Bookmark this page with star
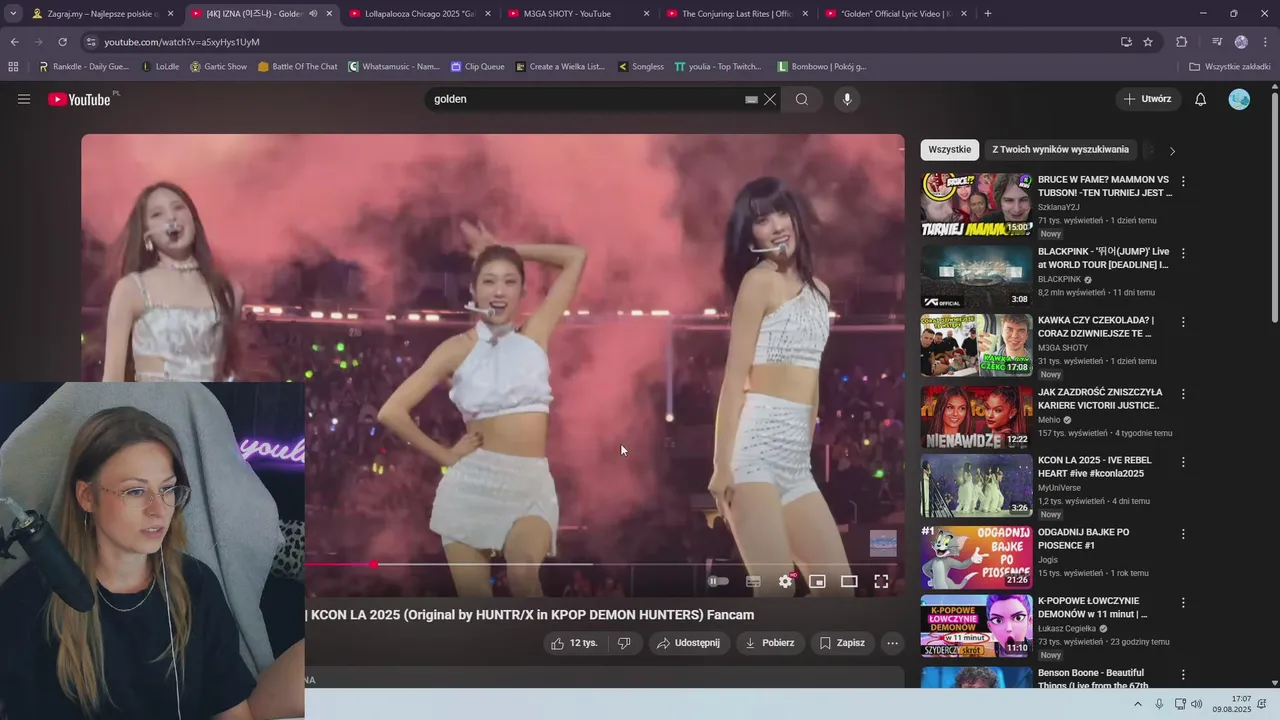Viewport: 1280px width, 720px height. pyautogui.click(x=1148, y=42)
